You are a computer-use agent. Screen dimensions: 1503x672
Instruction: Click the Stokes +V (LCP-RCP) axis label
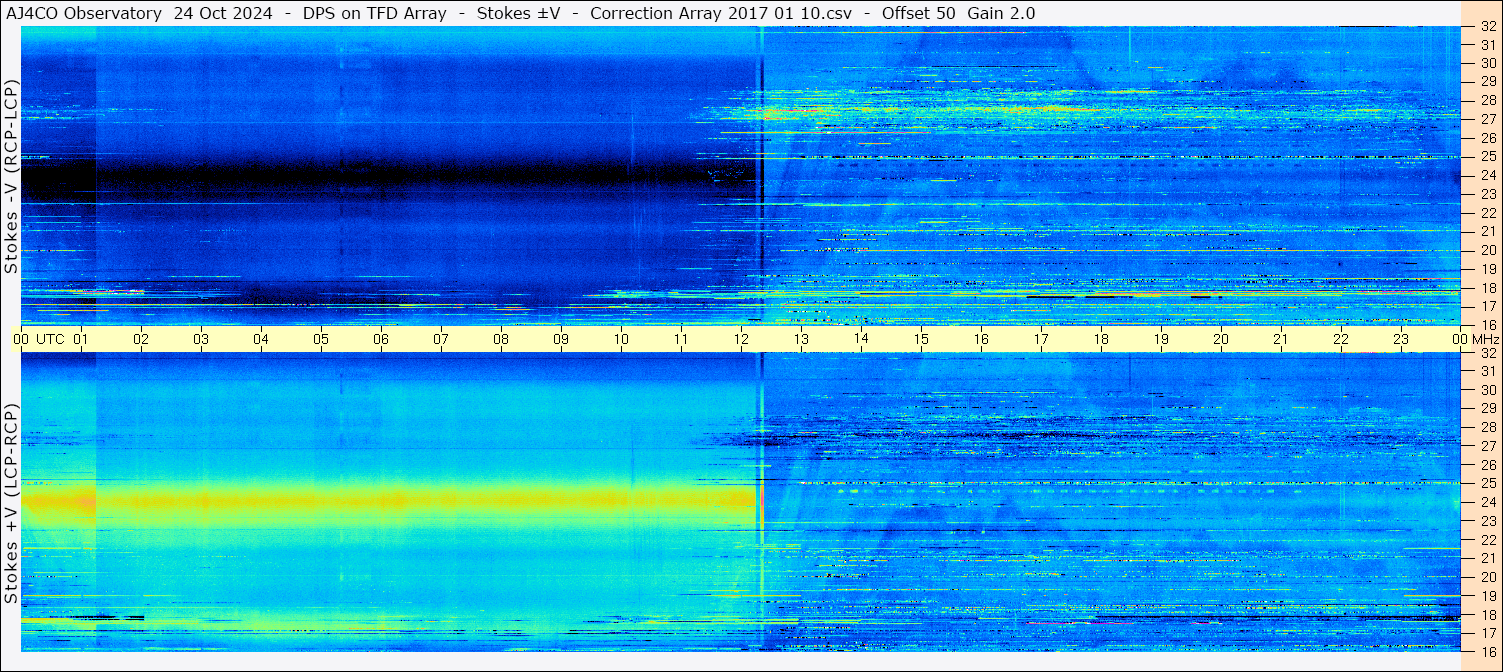click(11, 504)
